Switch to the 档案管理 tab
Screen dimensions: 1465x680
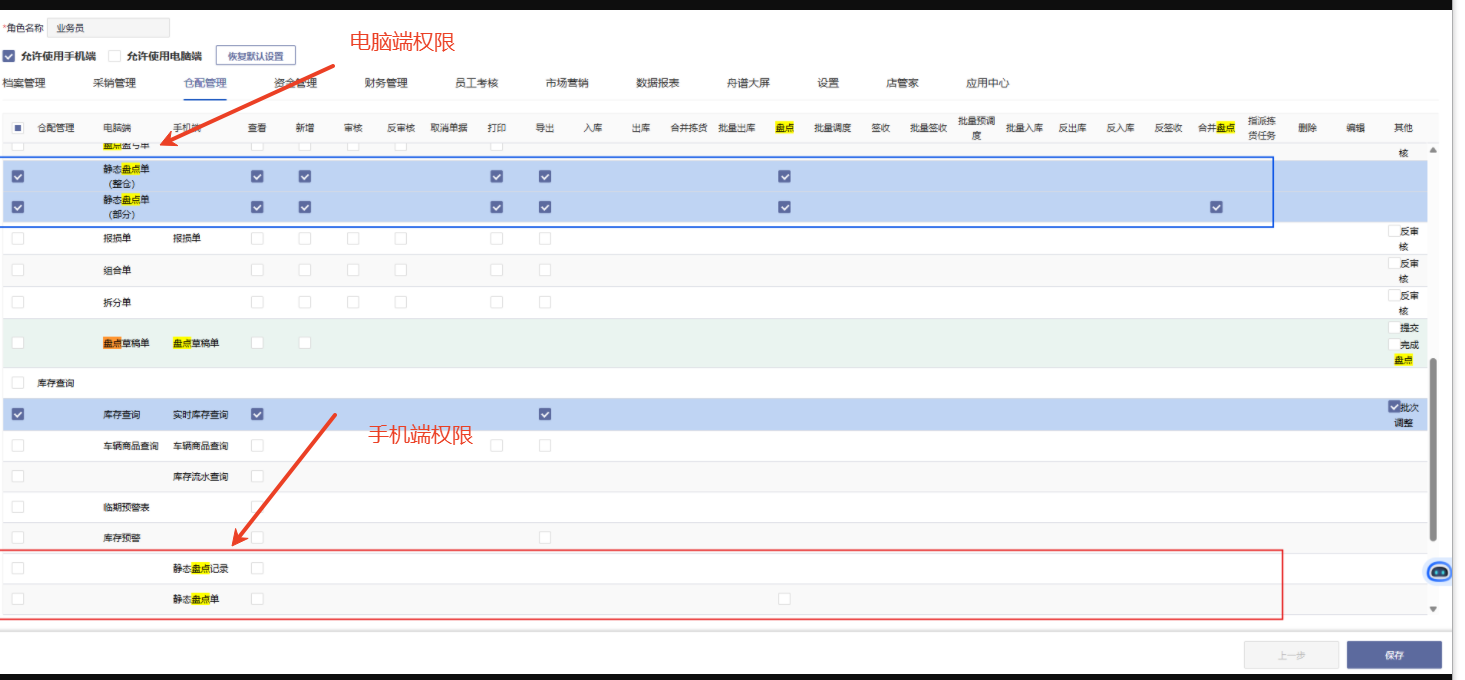click(24, 83)
